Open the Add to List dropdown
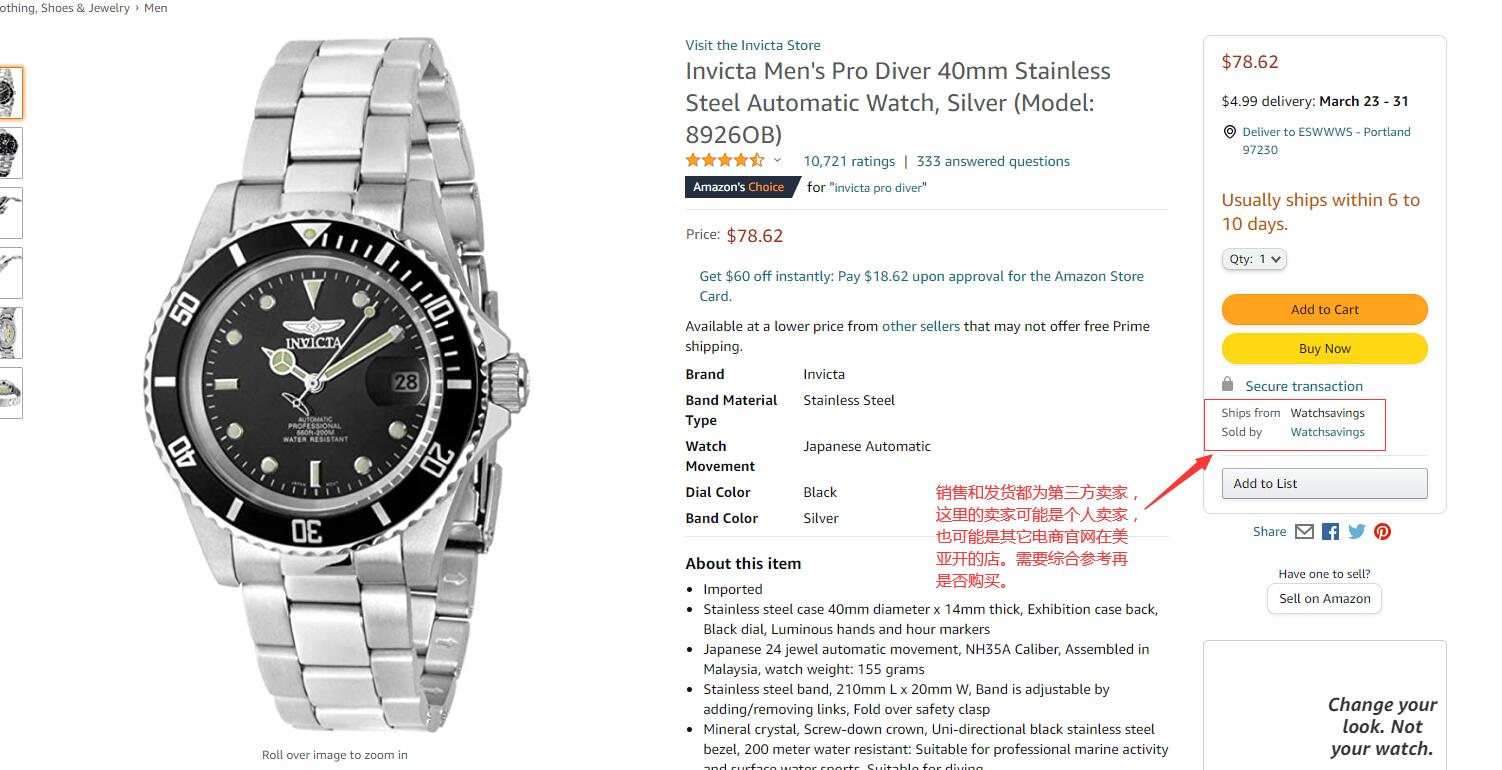Viewport: 1502px width, 770px height. pos(1324,484)
